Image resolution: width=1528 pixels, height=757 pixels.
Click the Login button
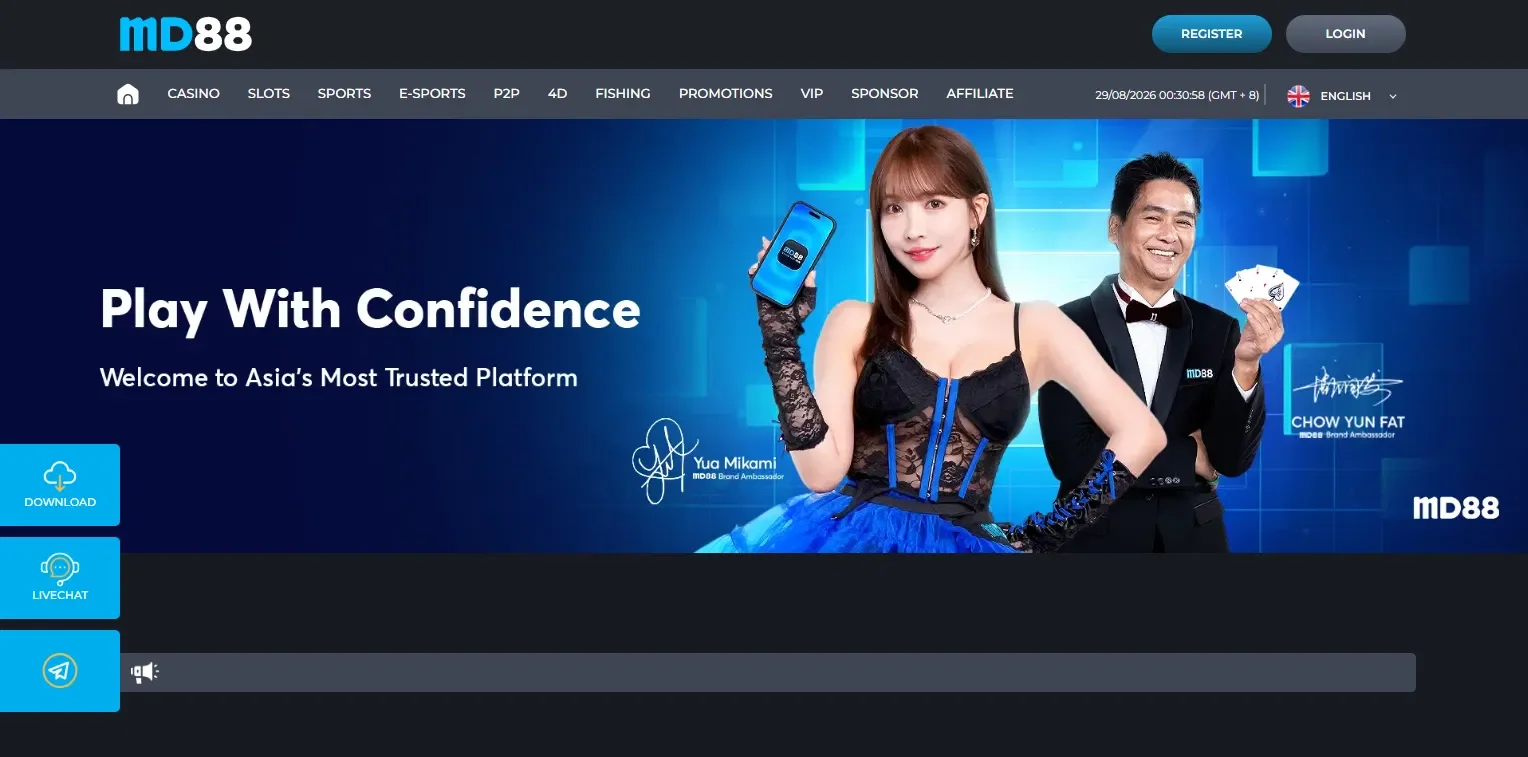tap(1346, 34)
